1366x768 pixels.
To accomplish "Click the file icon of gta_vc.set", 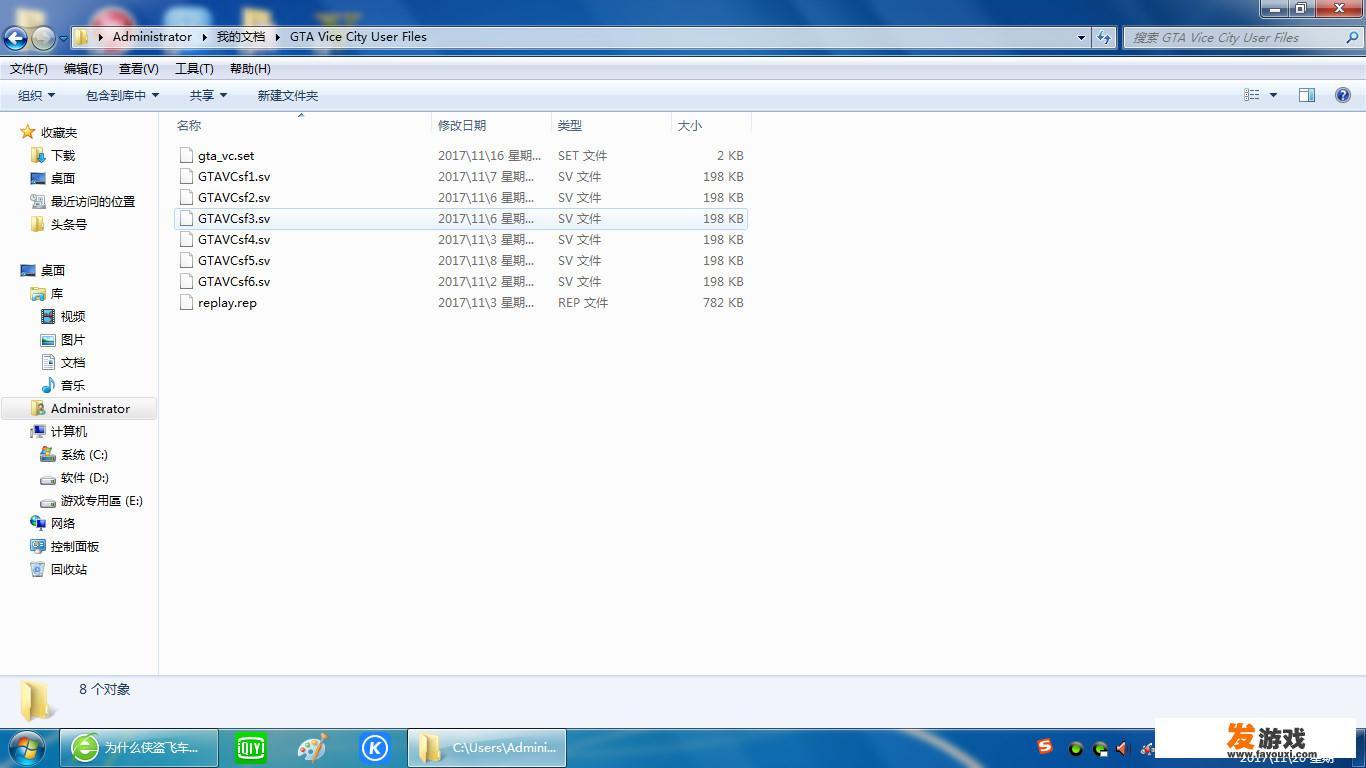I will [x=186, y=155].
